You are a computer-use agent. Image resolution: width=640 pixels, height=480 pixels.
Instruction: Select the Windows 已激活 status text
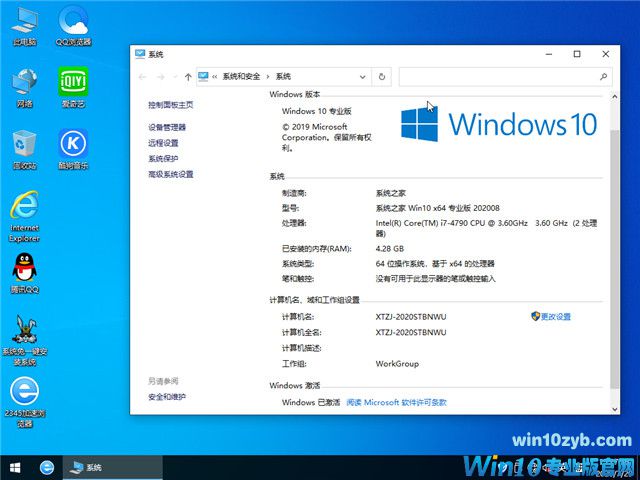tap(311, 402)
